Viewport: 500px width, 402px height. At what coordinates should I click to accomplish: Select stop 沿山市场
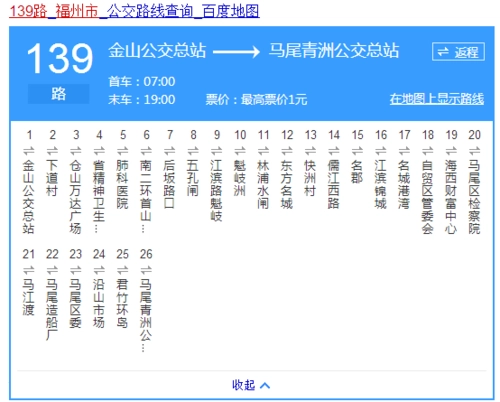click(99, 303)
